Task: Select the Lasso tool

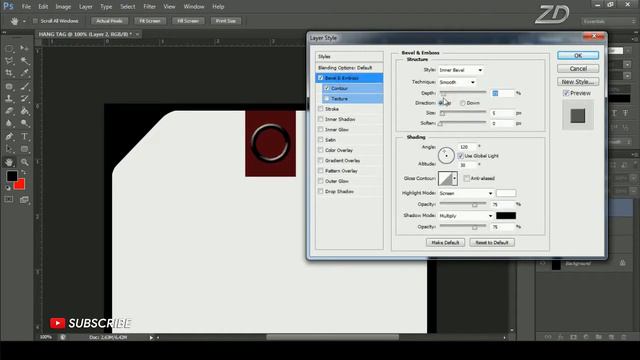Action: tap(9, 61)
